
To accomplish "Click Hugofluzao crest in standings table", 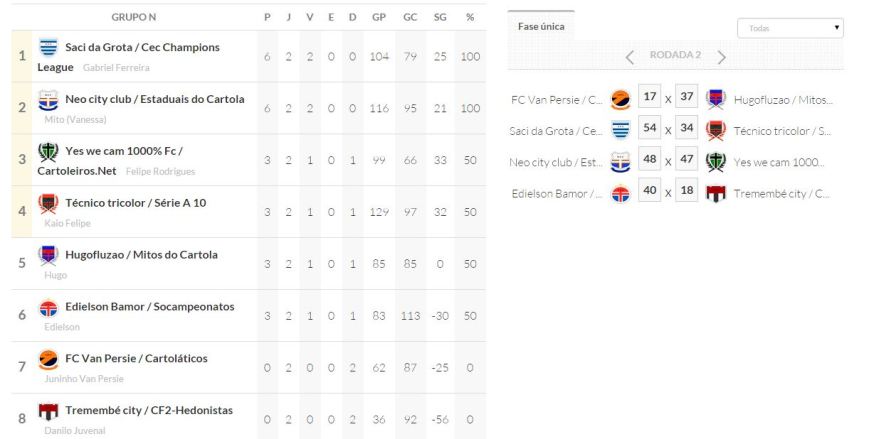I will 48,255.
